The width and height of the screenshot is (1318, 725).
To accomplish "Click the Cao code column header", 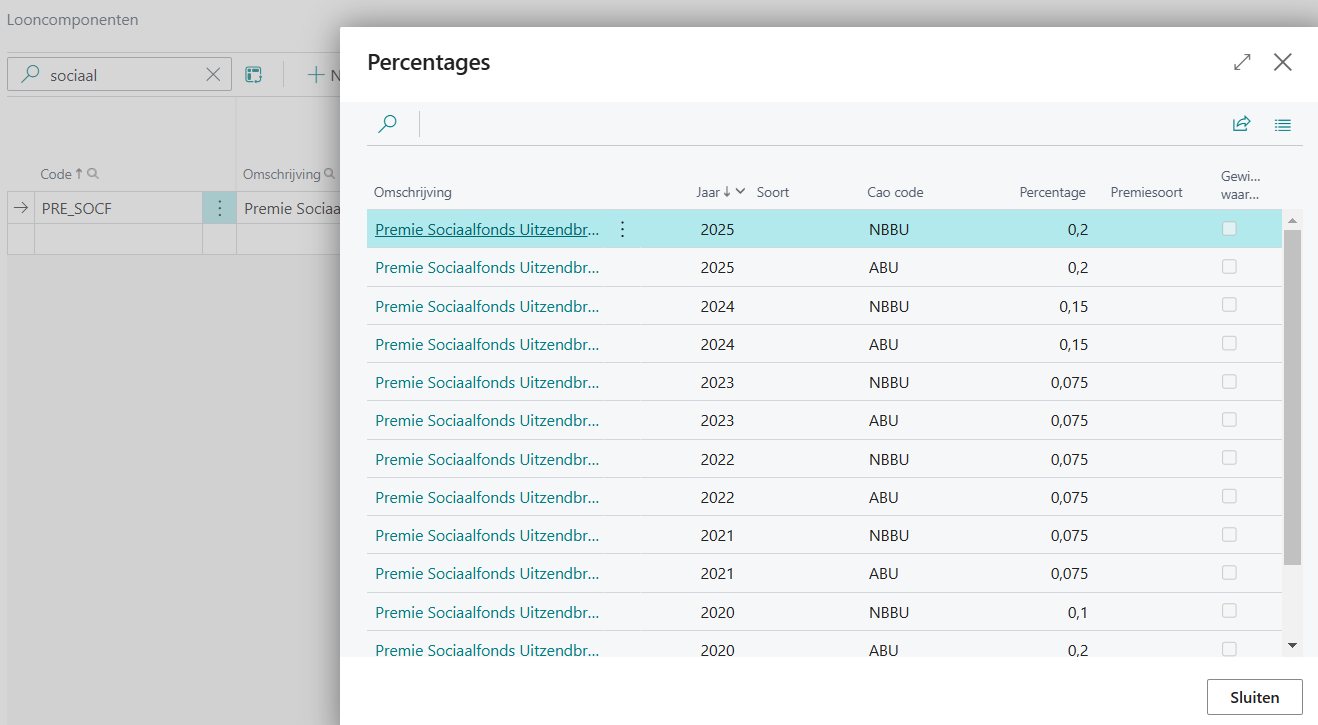I will tap(895, 192).
